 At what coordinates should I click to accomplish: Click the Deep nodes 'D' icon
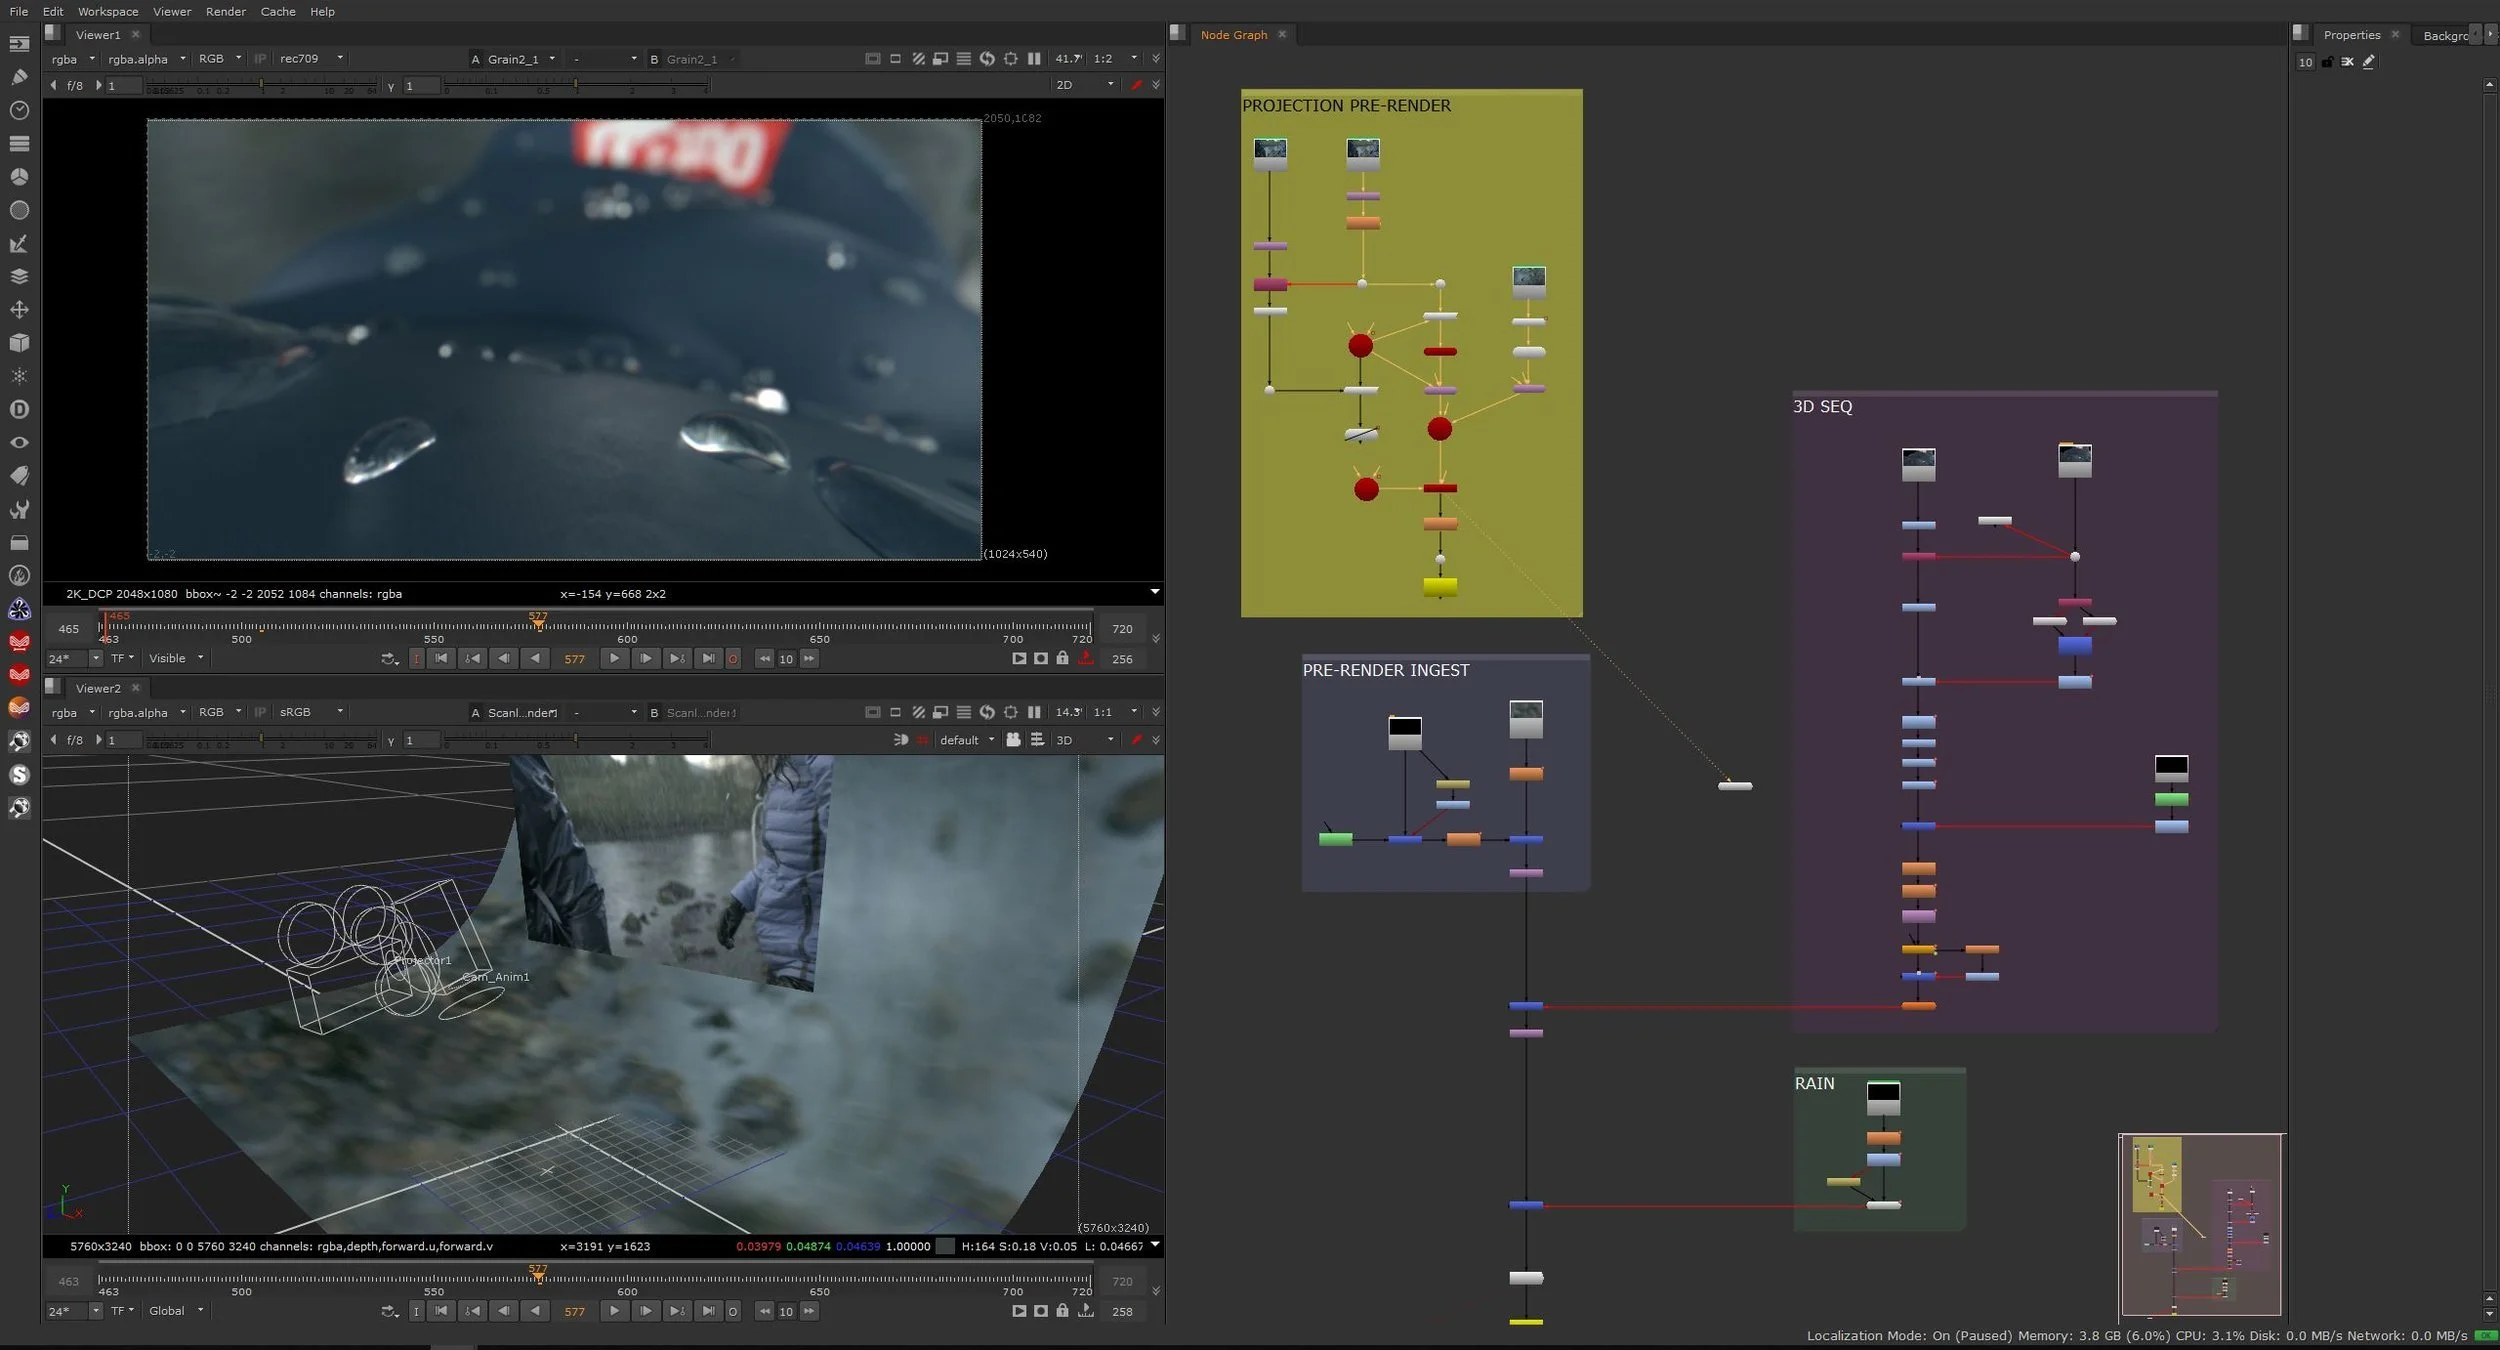pyautogui.click(x=19, y=409)
